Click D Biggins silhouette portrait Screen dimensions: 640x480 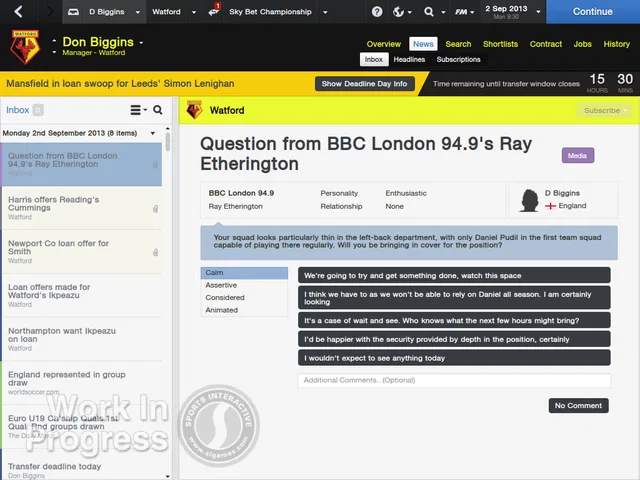(x=529, y=200)
